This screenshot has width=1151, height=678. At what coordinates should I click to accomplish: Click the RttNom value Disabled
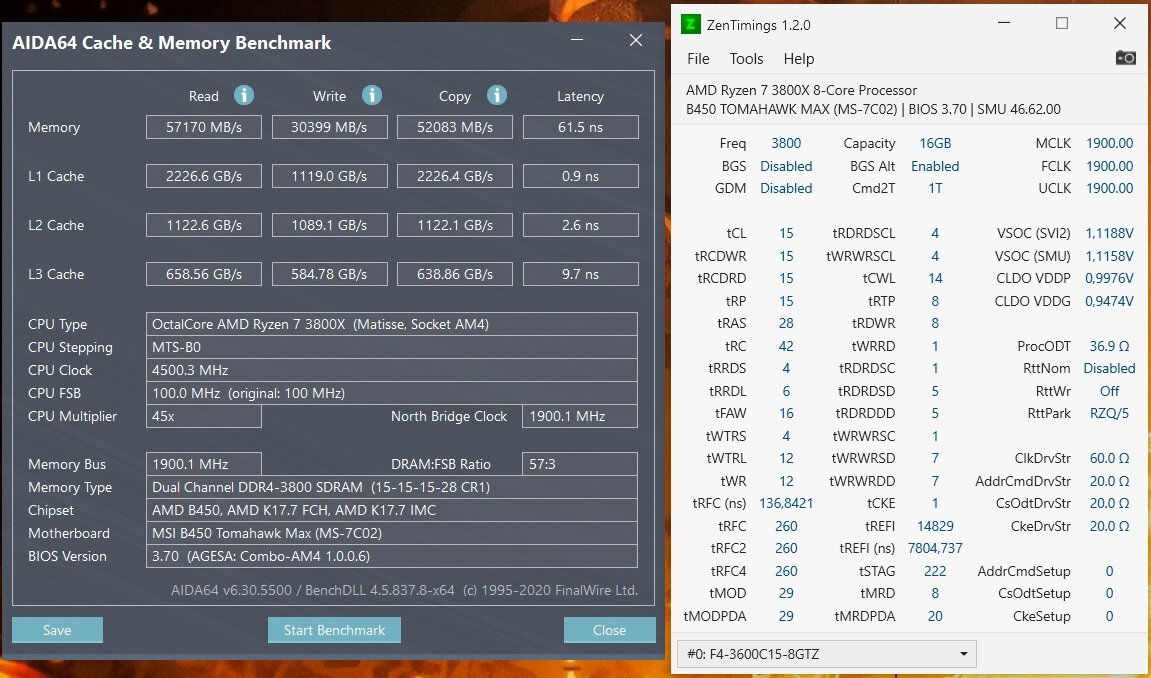coord(1109,368)
